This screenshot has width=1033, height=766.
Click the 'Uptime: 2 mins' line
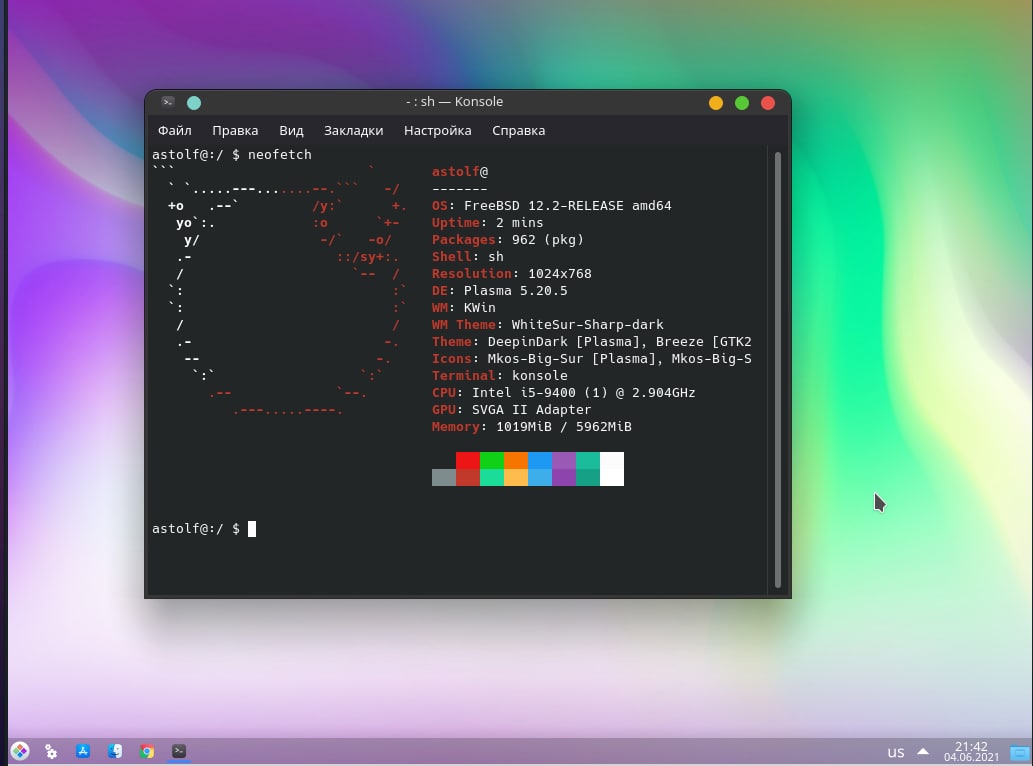click(x=488, y=223)
